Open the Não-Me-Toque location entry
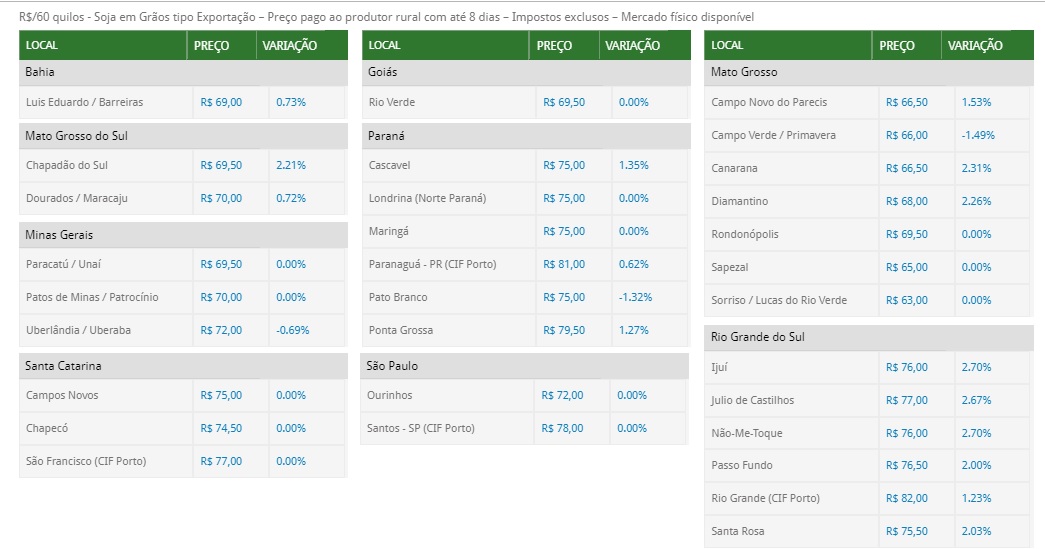Viewport: 1045px width, 549px height. 746,433
